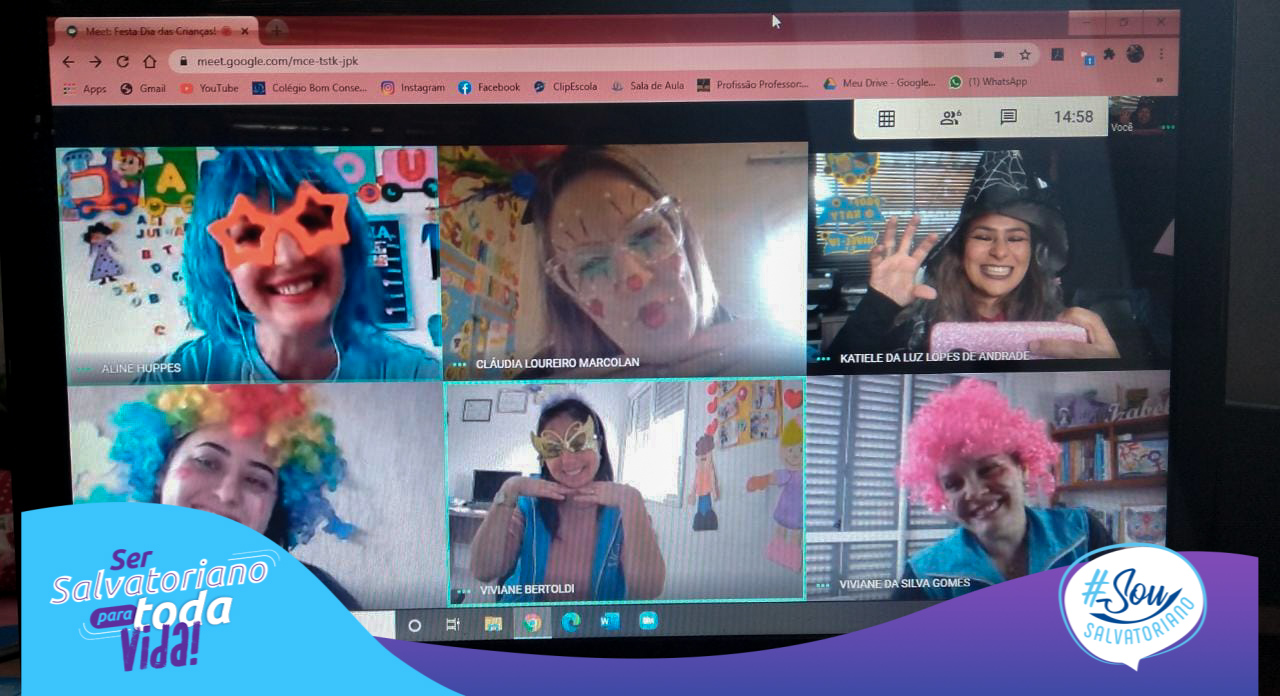Viewport: 1280px width, 696px height.
Task: Click the name label CLÁUDIA LOUREIRO MARCOLAN
Action: pos(557,363)
